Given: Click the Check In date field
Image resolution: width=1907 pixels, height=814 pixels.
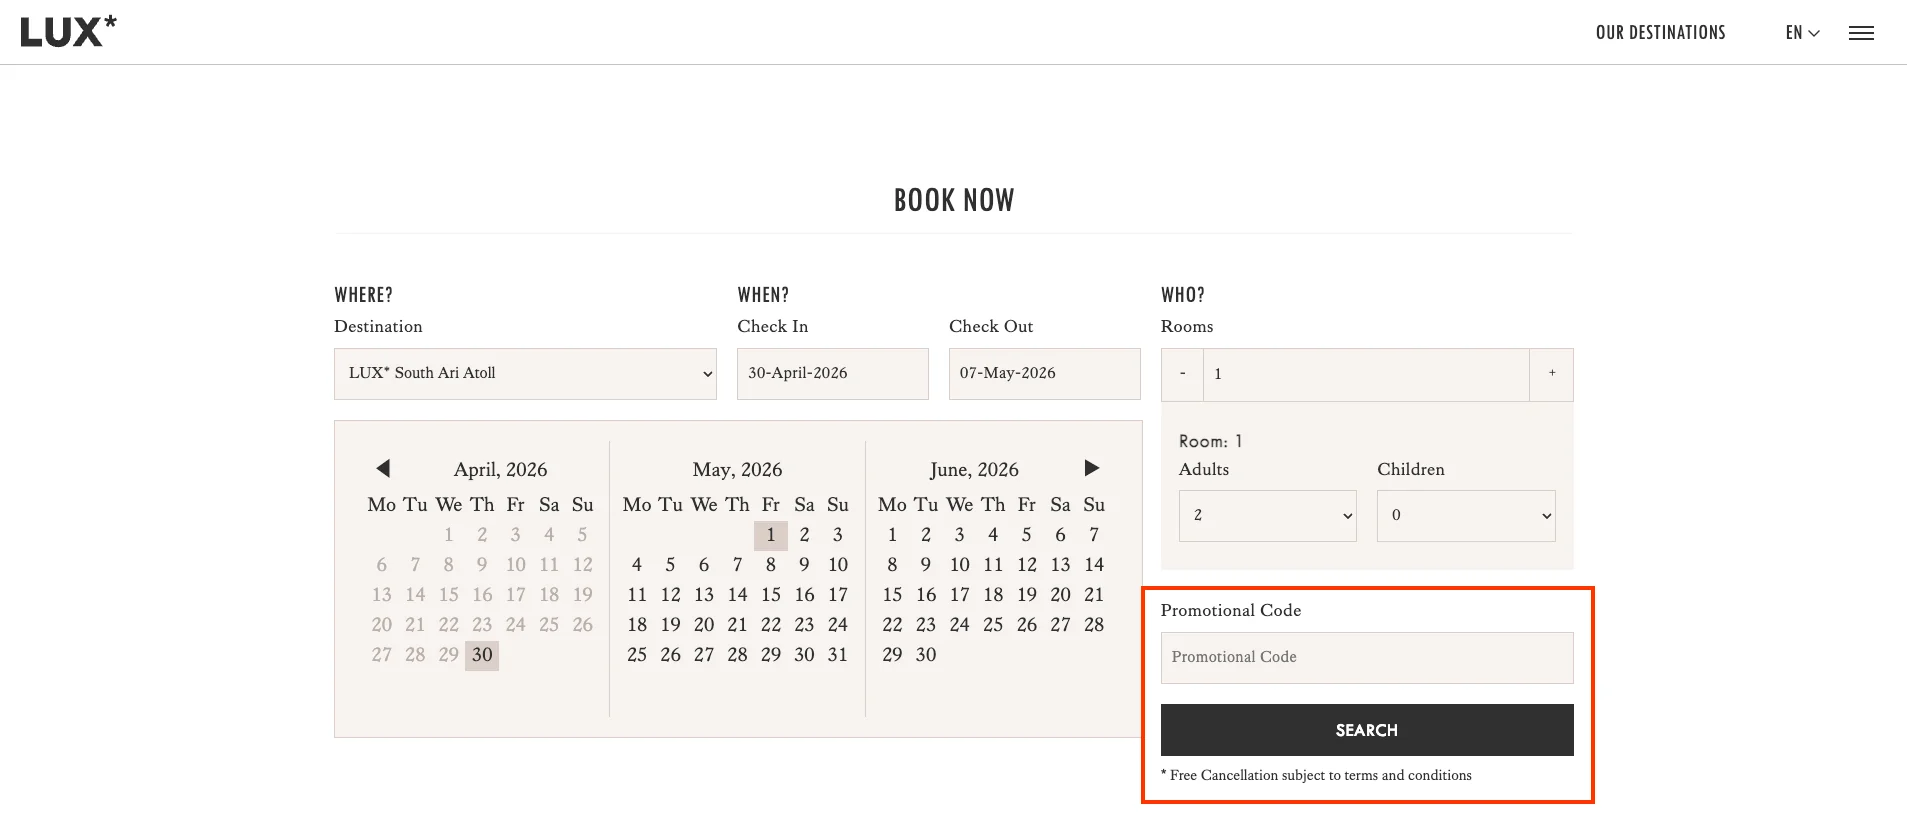Looking at the screenshot, I should coord(832,374).
